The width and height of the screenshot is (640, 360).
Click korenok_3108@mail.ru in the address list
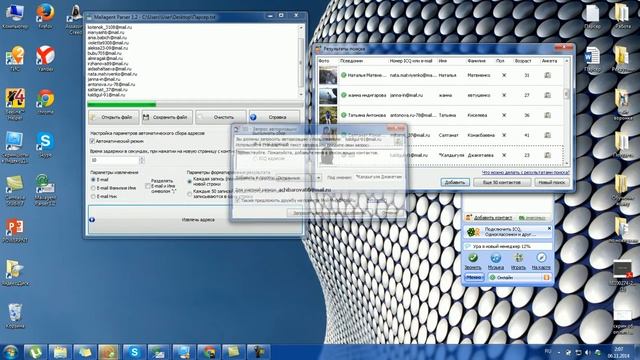(x=110, y=27)
